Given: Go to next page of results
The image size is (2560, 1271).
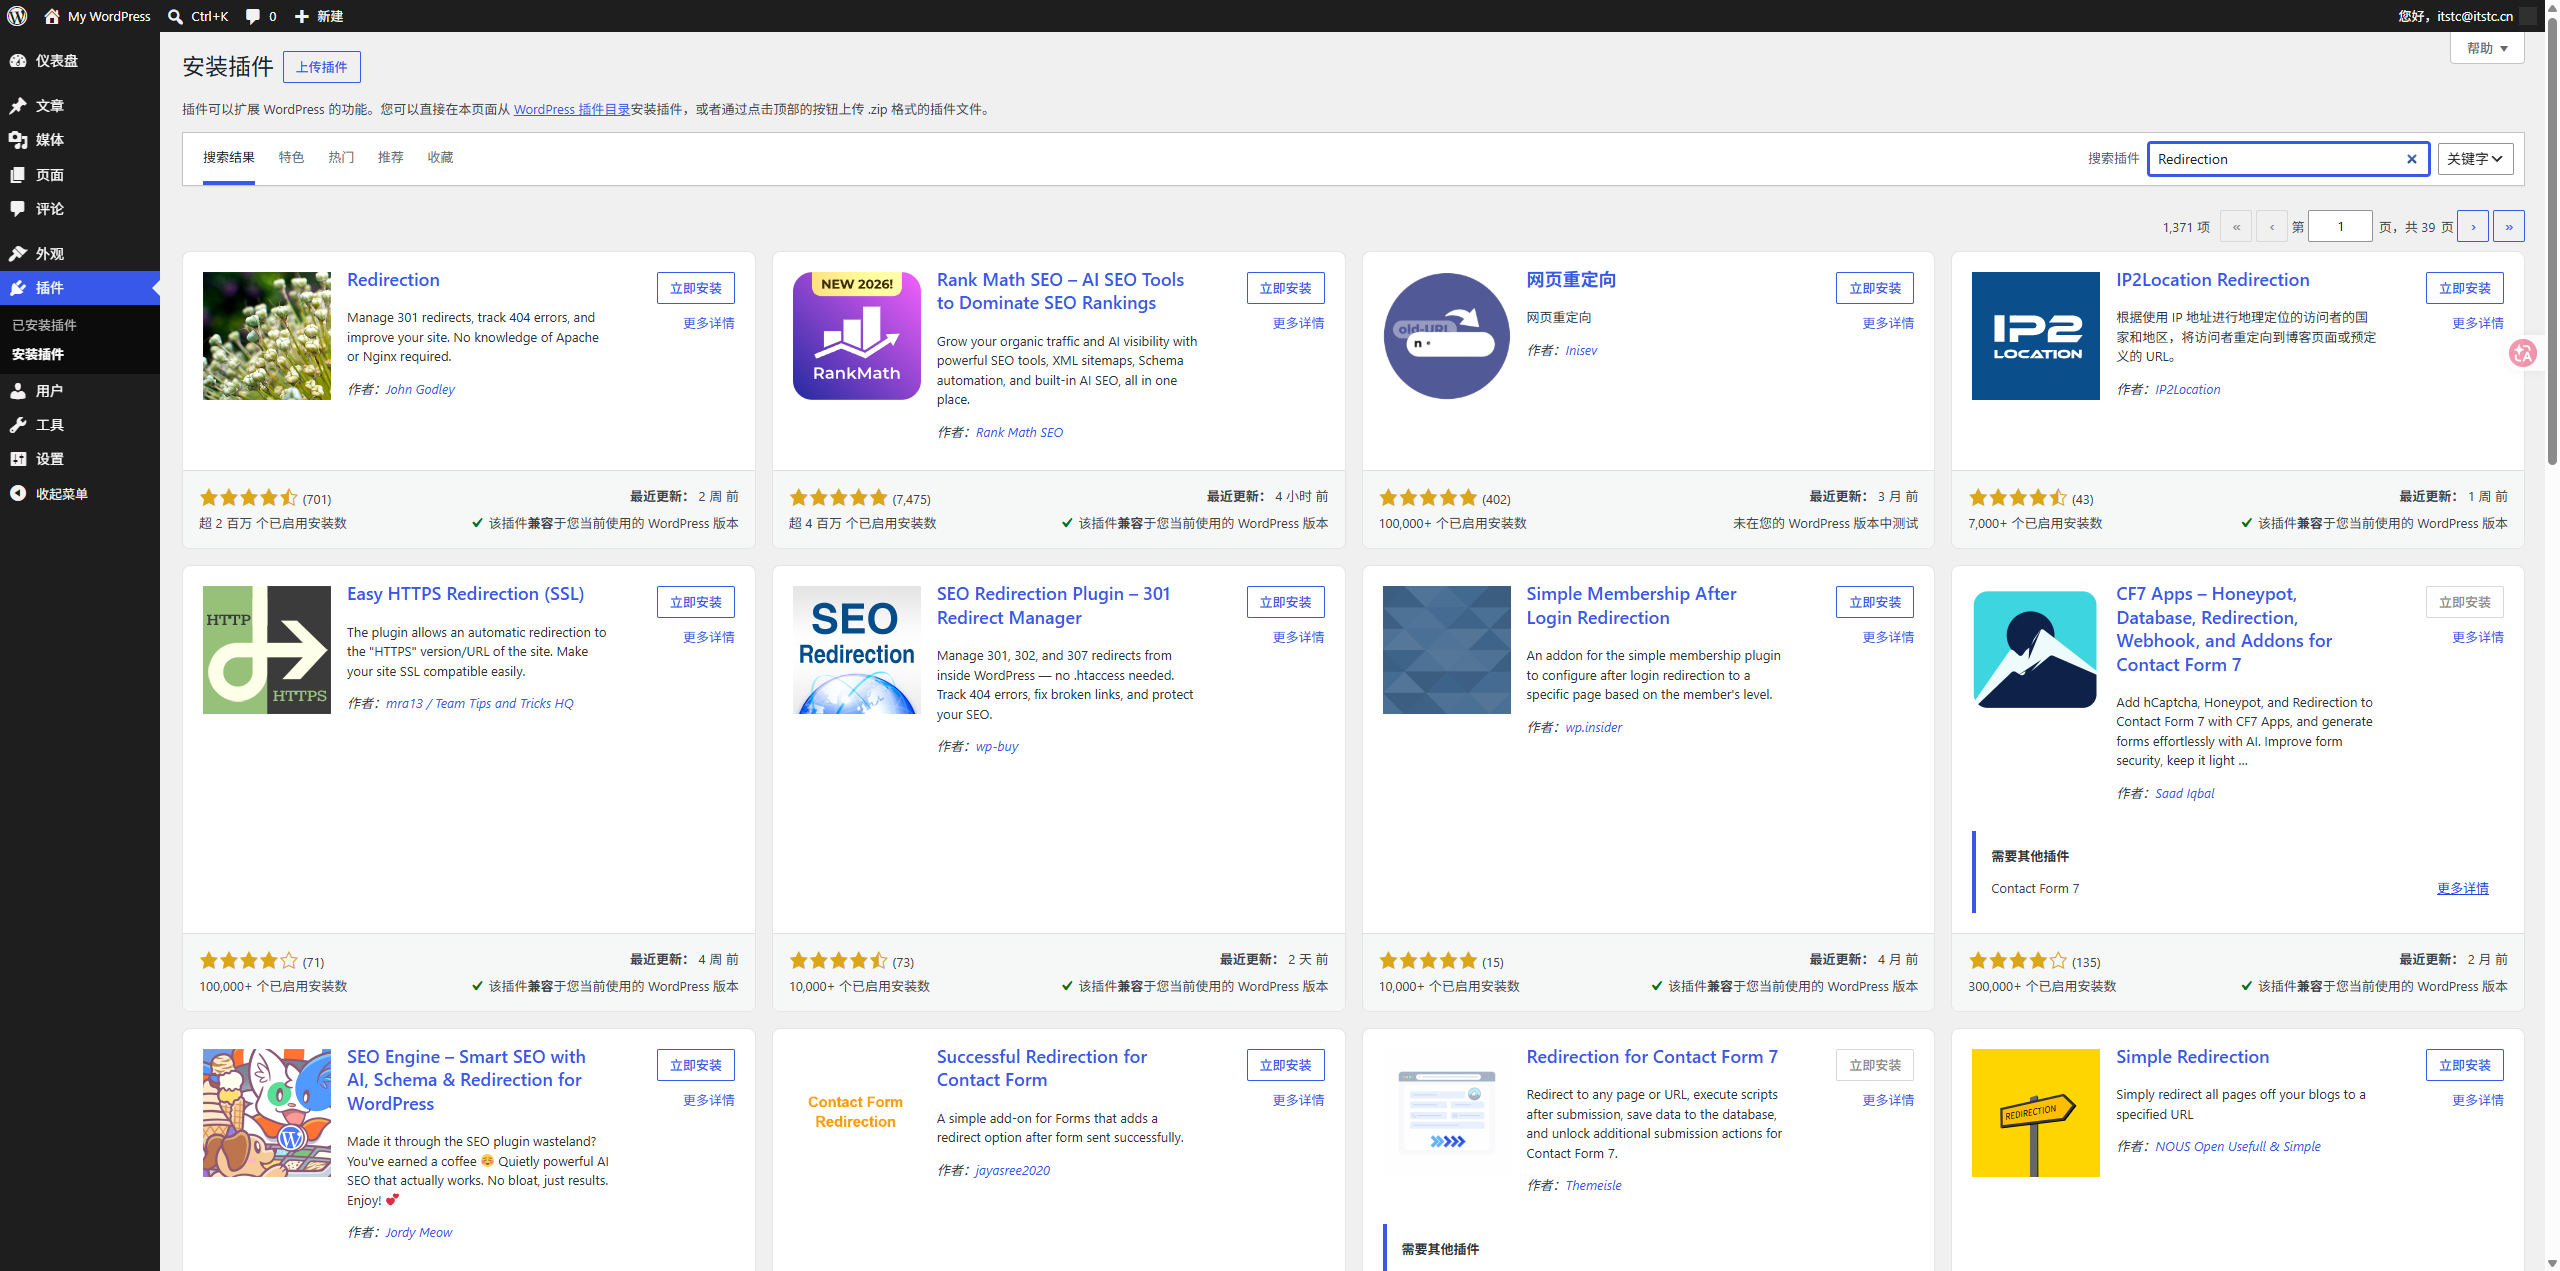Looking at the screenshot, I should [2473, 227].
